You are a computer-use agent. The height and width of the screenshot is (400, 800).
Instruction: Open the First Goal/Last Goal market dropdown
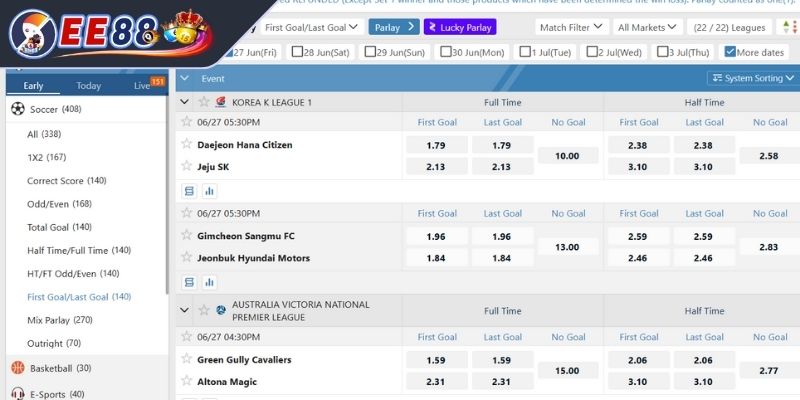point(312,28)
